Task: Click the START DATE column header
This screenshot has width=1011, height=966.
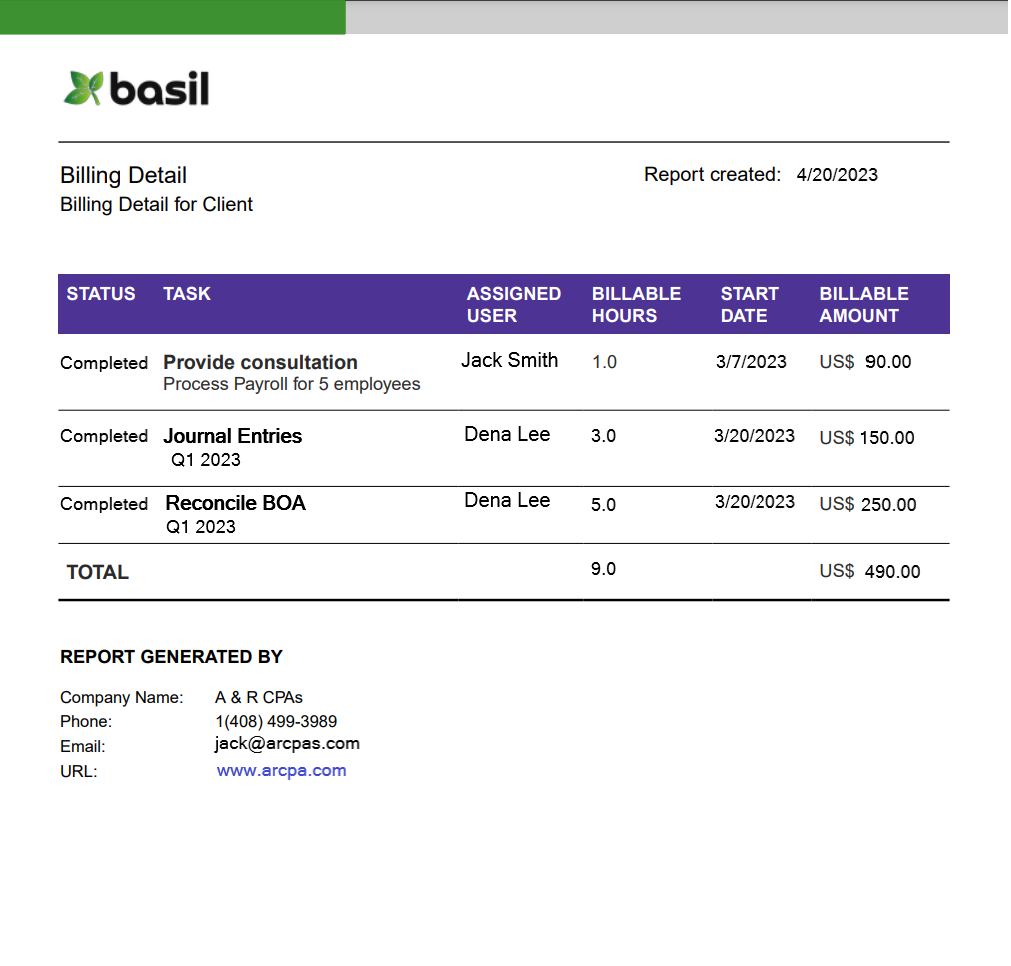Action: click(x=749, y=304)
